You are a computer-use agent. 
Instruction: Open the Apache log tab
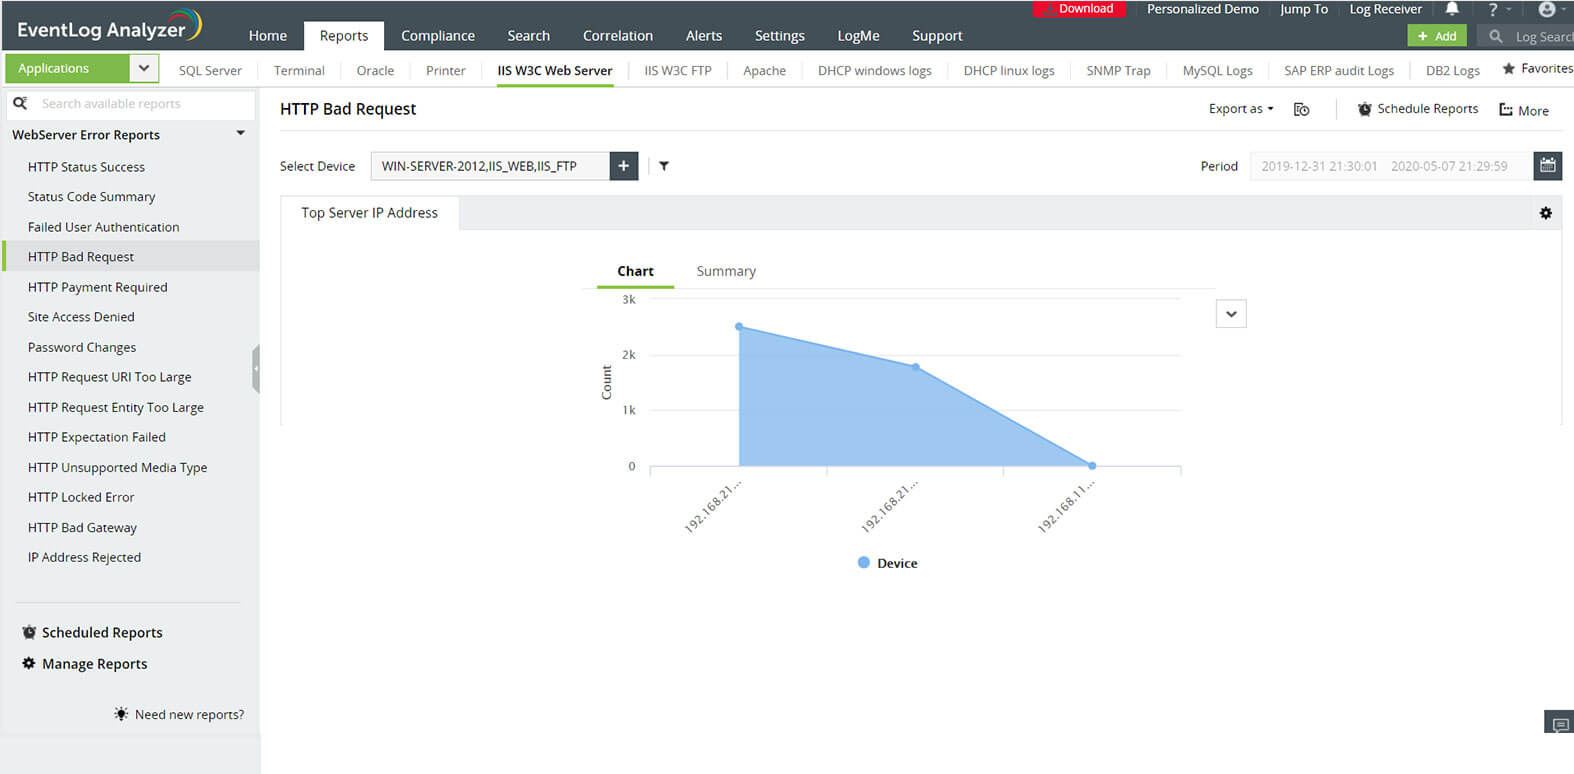click(764, 70)
